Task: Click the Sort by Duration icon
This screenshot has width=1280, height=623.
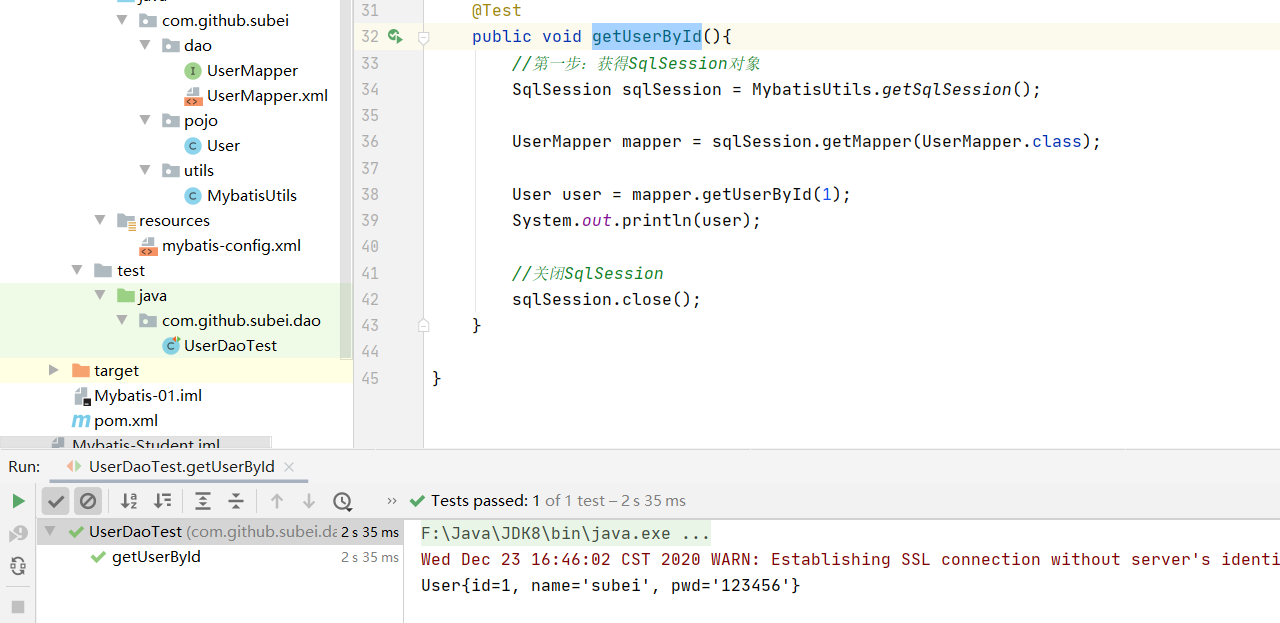Action: (x=162, y=501)
